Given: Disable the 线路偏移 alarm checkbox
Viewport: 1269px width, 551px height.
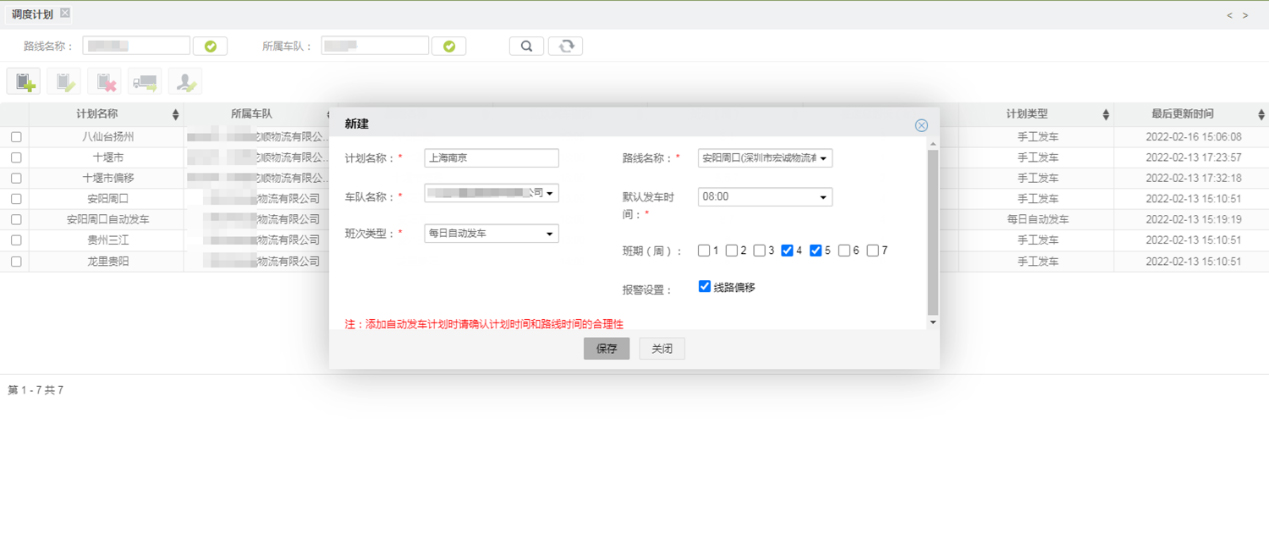Looking at the screenshot, I should pyautogui.click(x=704, y=287).
